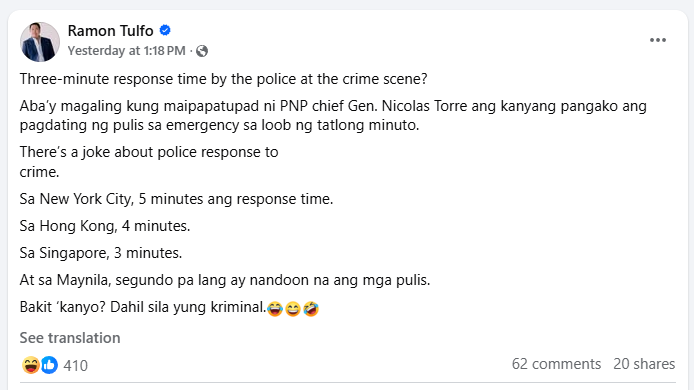Click the globe public audience icon
Image resolution: width=694 pixels, height=390 pixels.
pyautogui.click(x=202, y=51)
